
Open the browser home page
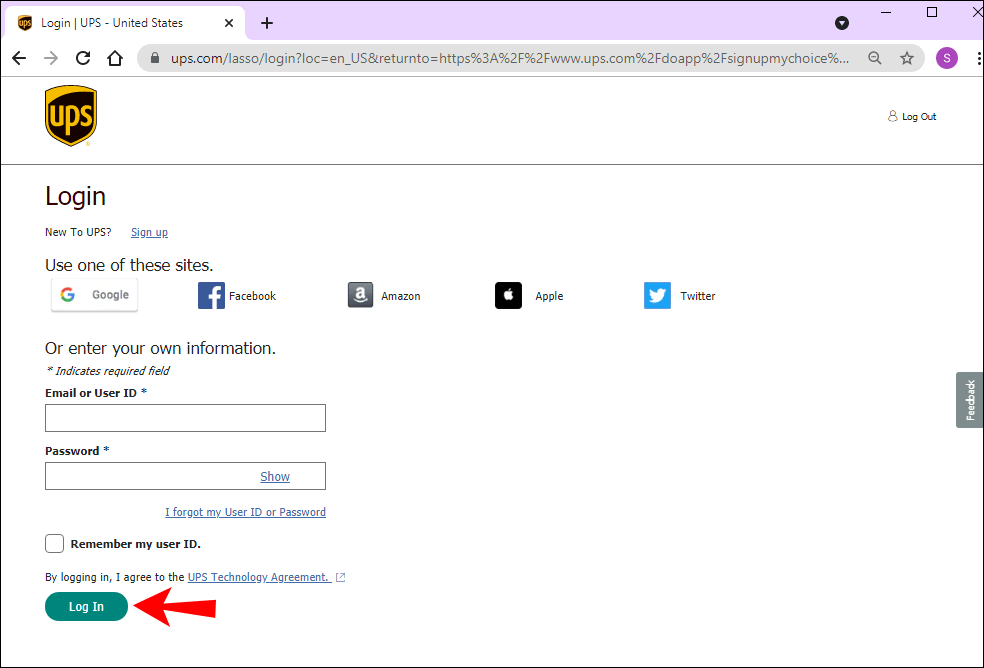click(115, 58)
